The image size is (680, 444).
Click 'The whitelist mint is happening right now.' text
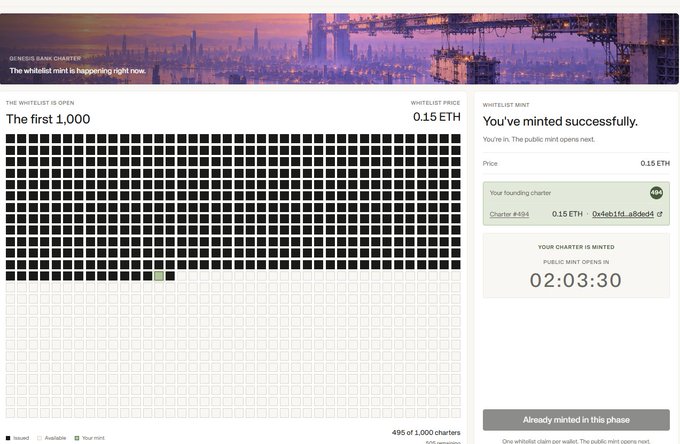(78, 71)
